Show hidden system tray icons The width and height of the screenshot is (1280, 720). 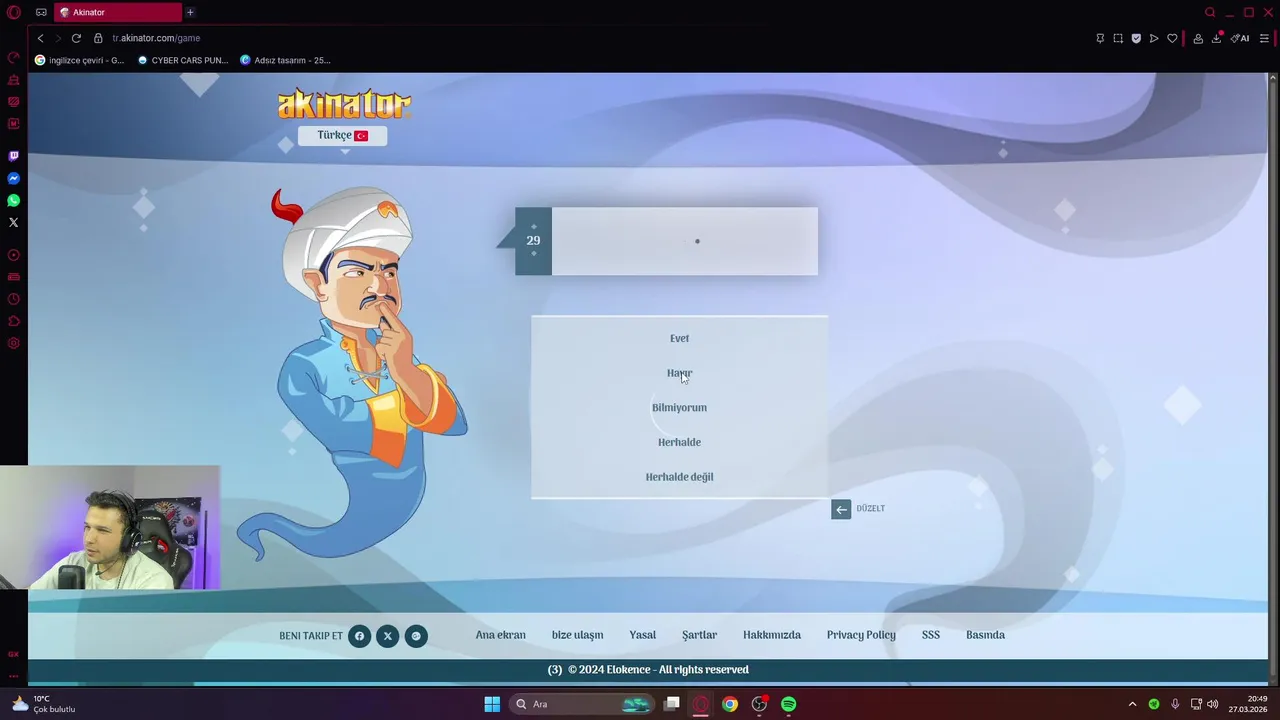[1132, 704]
